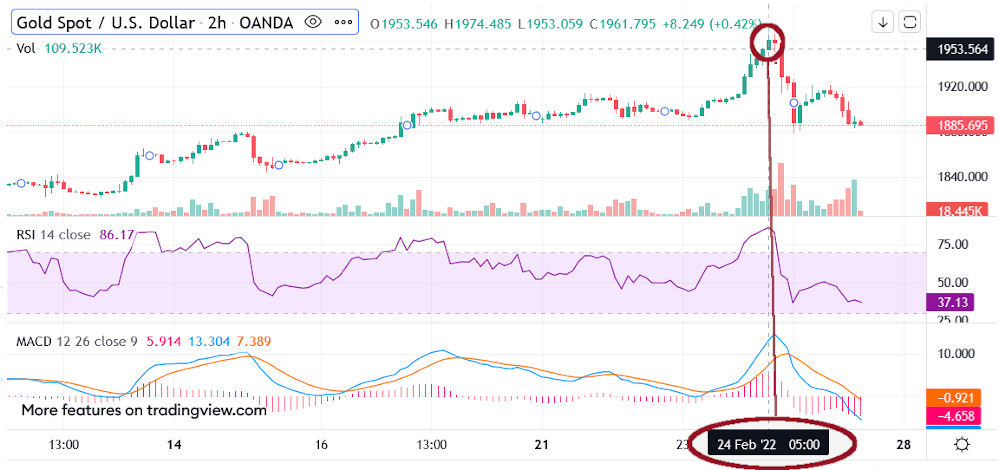Toggle the eye icon to hide Gold Spot series

click(313, 23)
